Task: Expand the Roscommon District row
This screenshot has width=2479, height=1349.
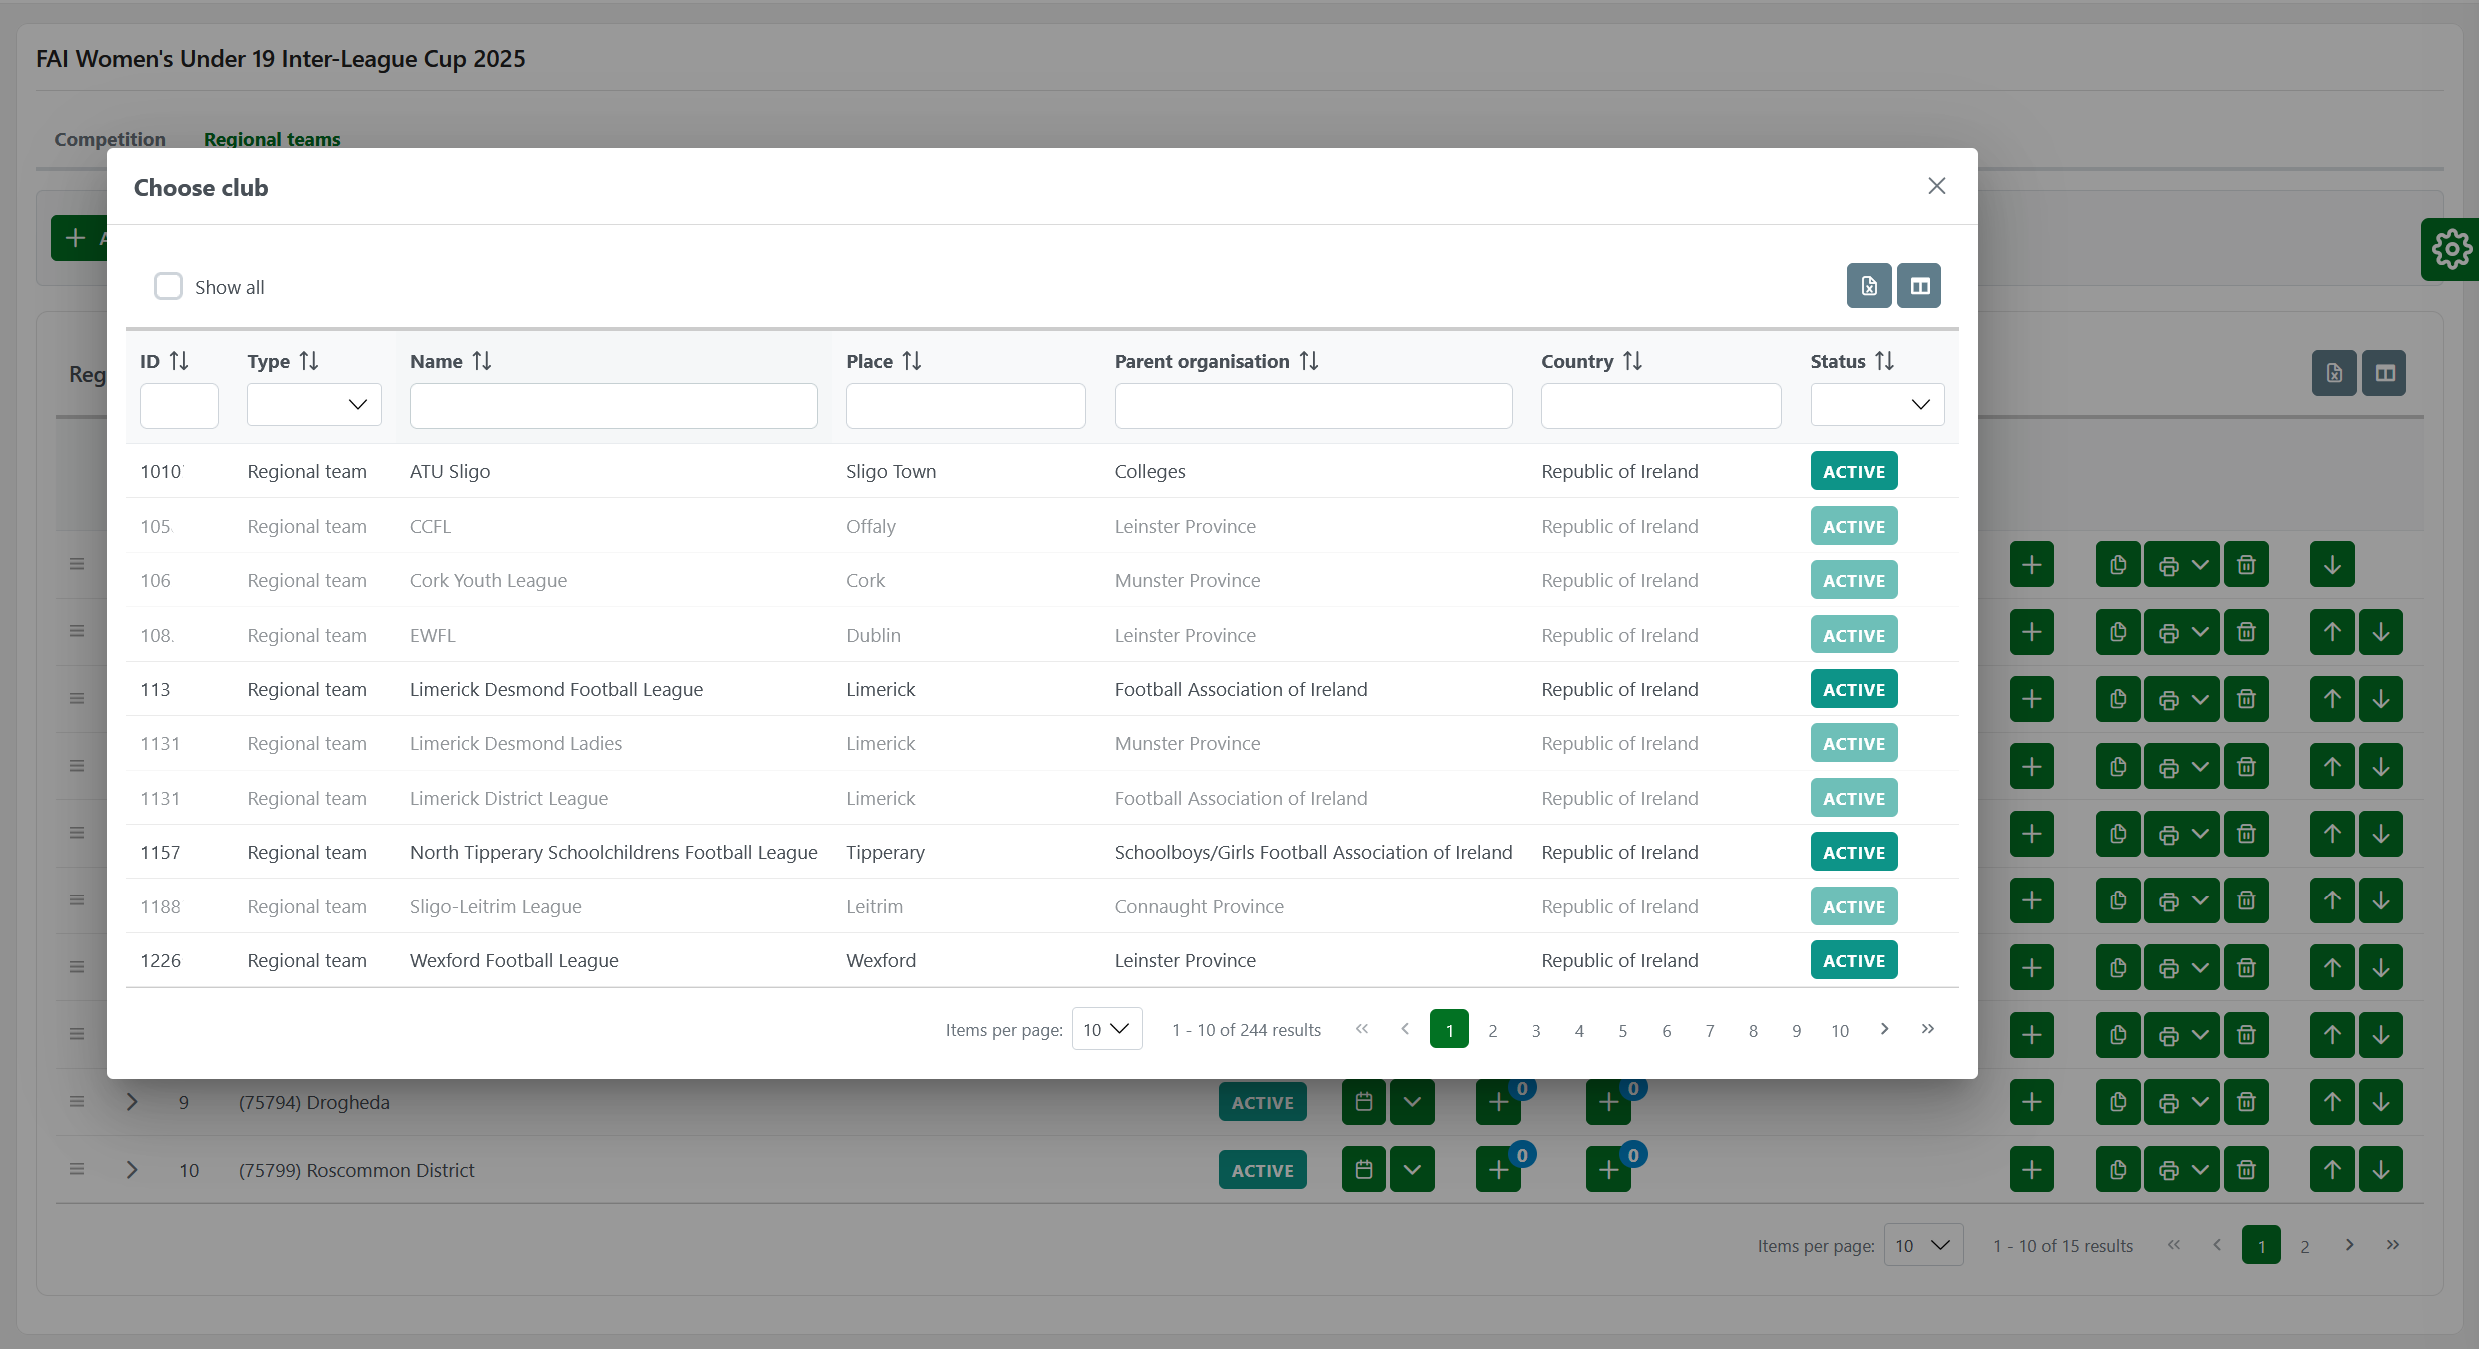Action: pyautogui.click(x=131, y=1170)
